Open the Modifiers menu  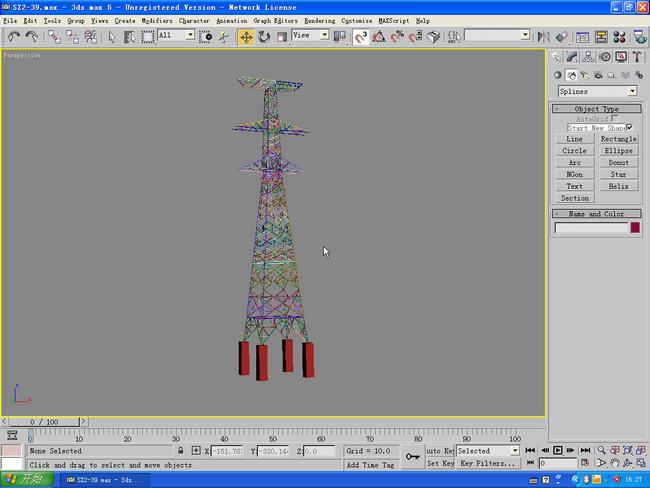pos(157,21)
